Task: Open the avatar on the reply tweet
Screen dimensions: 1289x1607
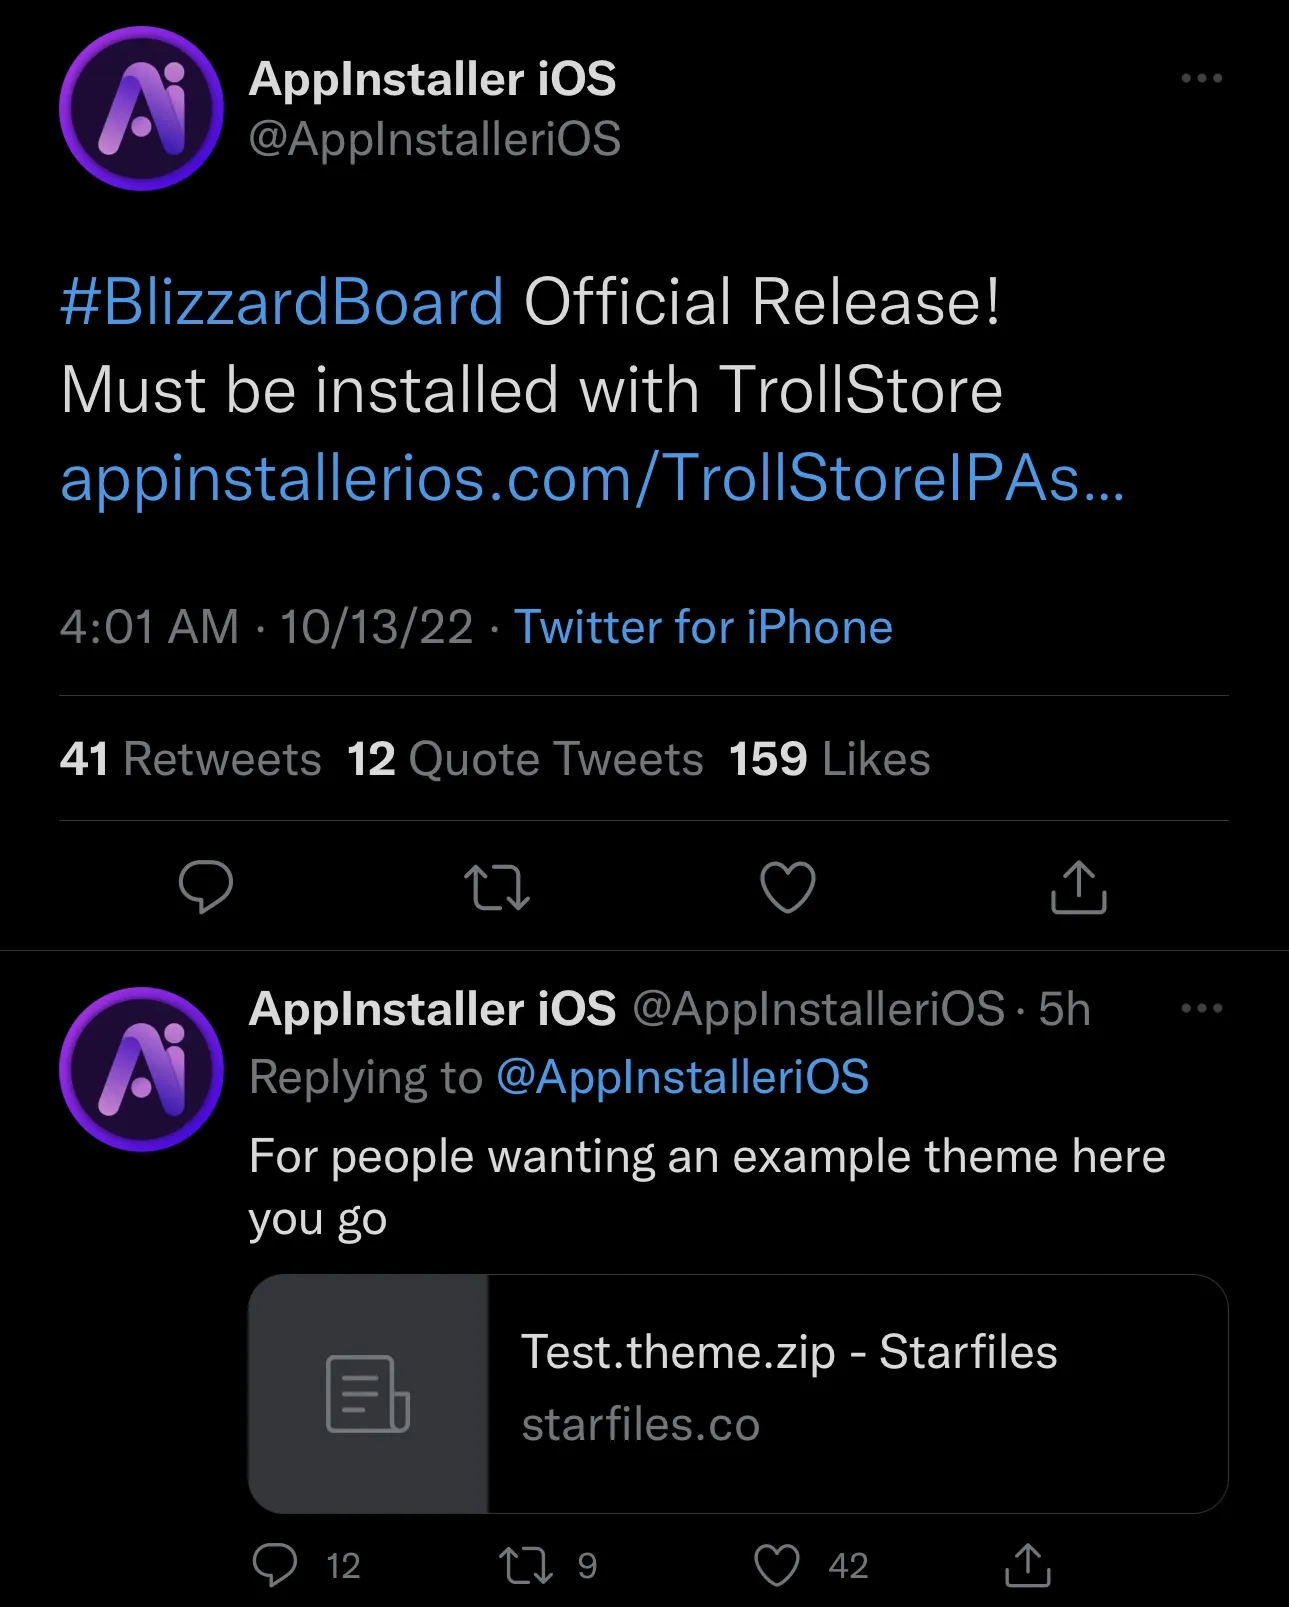Action: pos(141,1069)
